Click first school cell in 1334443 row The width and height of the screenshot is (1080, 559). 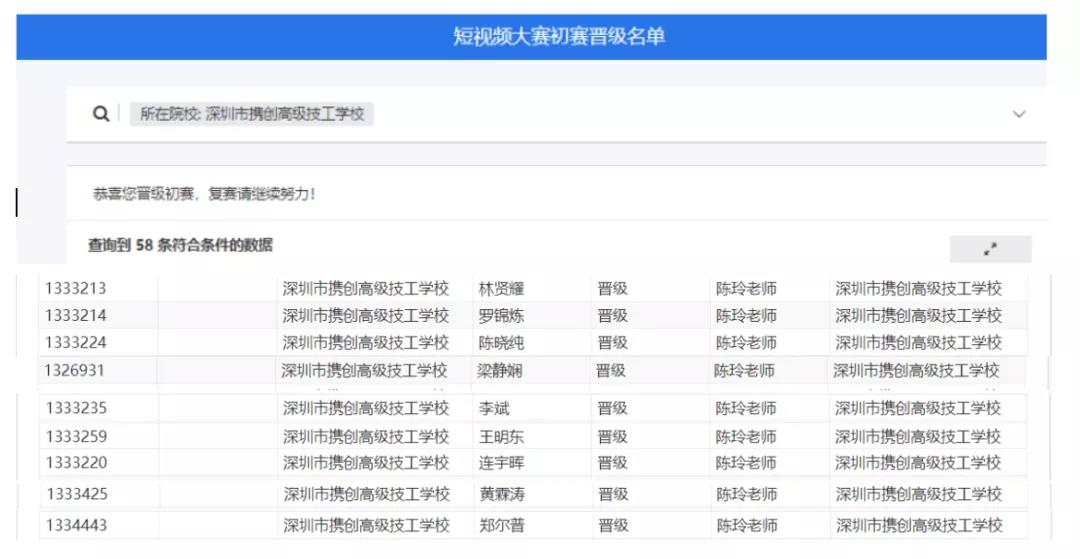366,525
